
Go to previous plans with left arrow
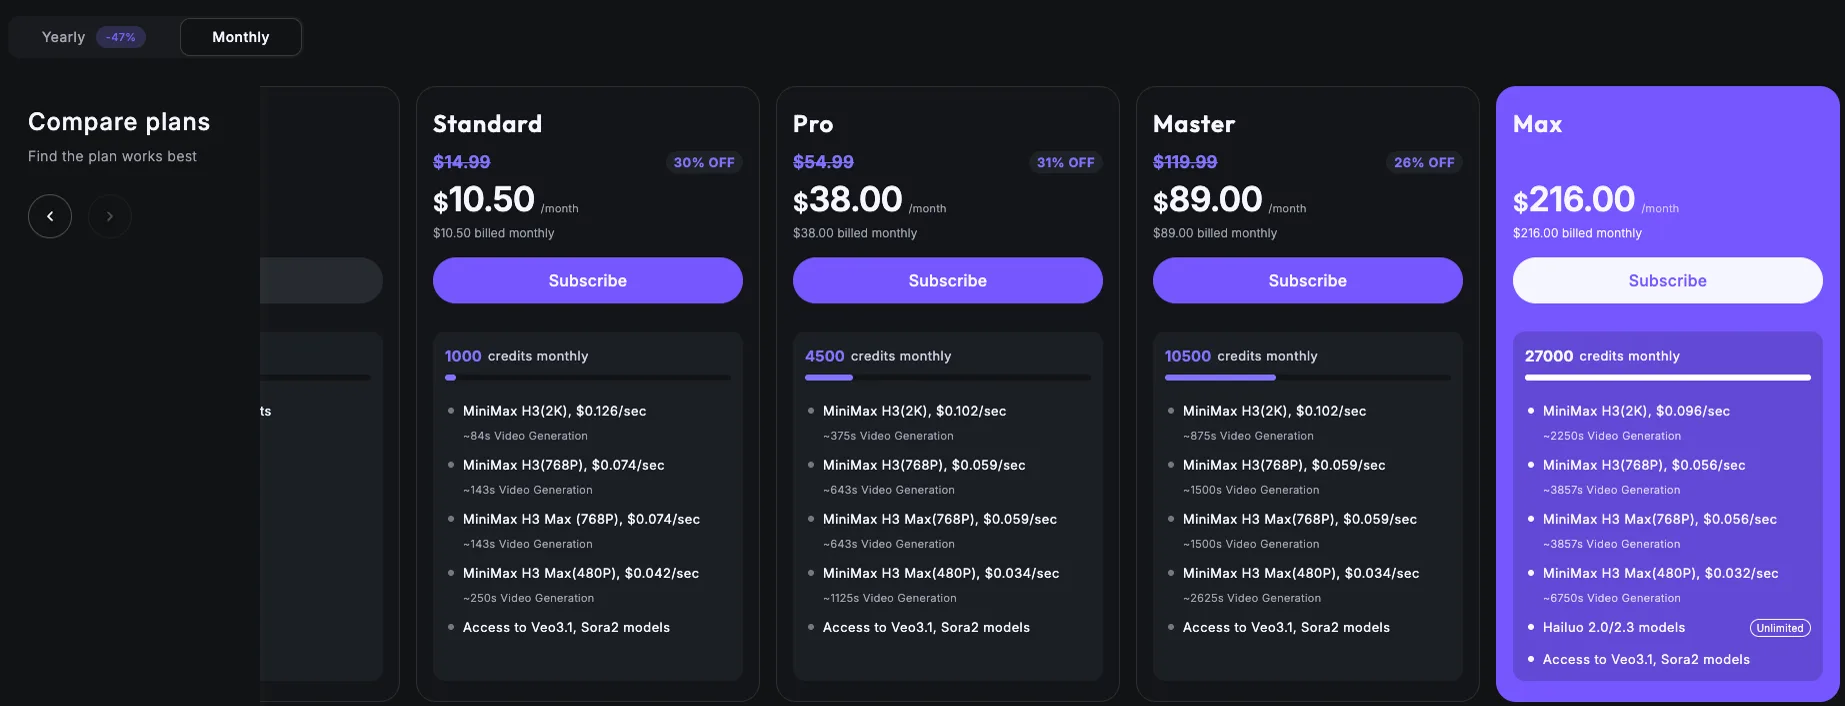[50, 216]
